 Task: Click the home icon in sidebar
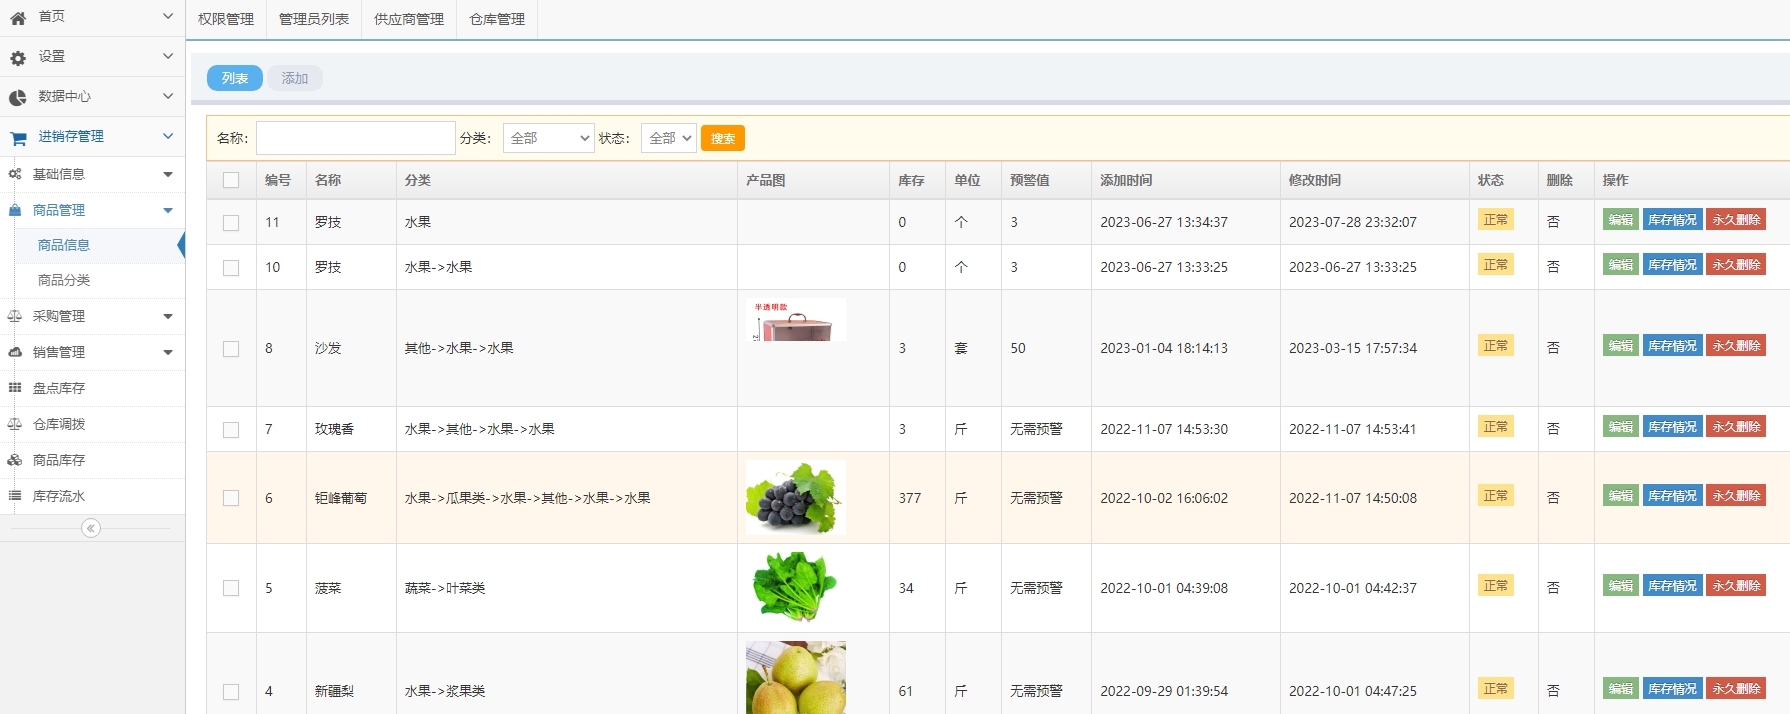pos(18,18)
